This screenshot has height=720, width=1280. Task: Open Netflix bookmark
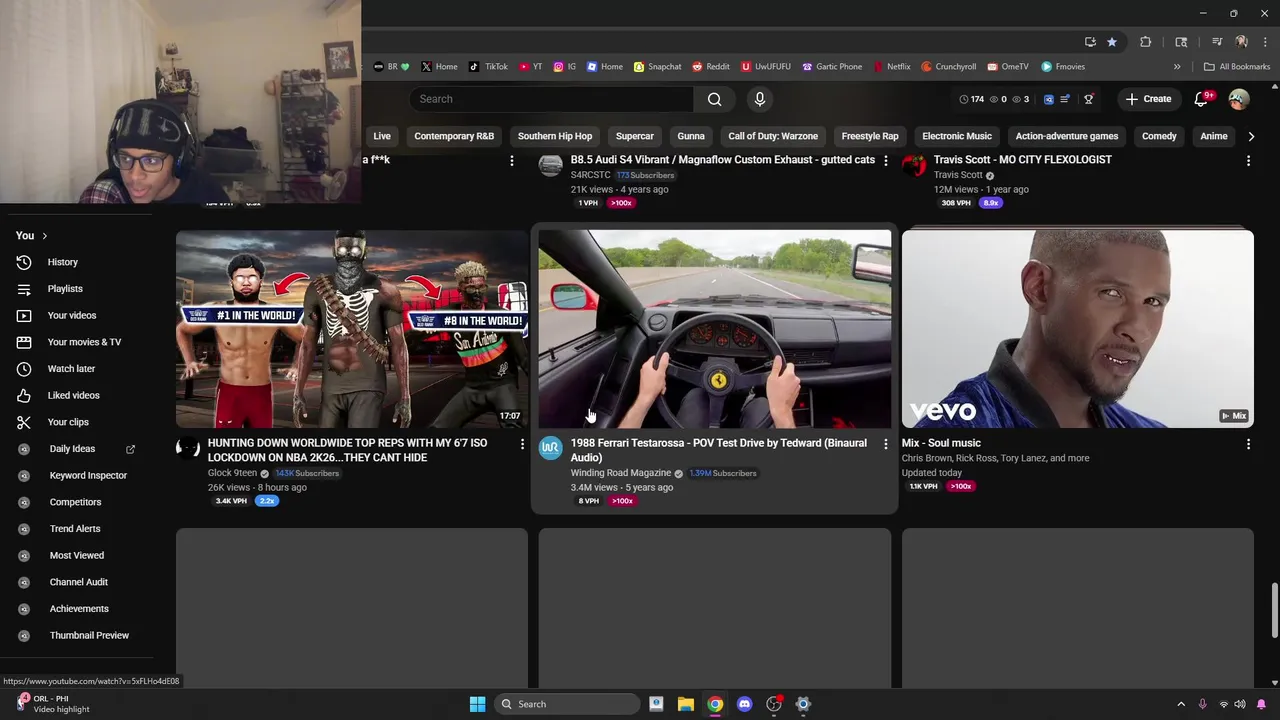(x=892, y=67)
